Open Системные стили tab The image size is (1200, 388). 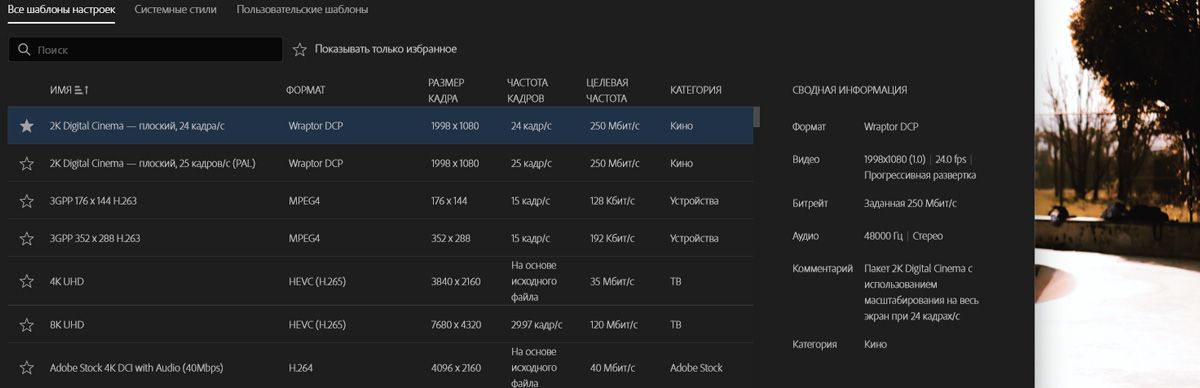(176, 10)
